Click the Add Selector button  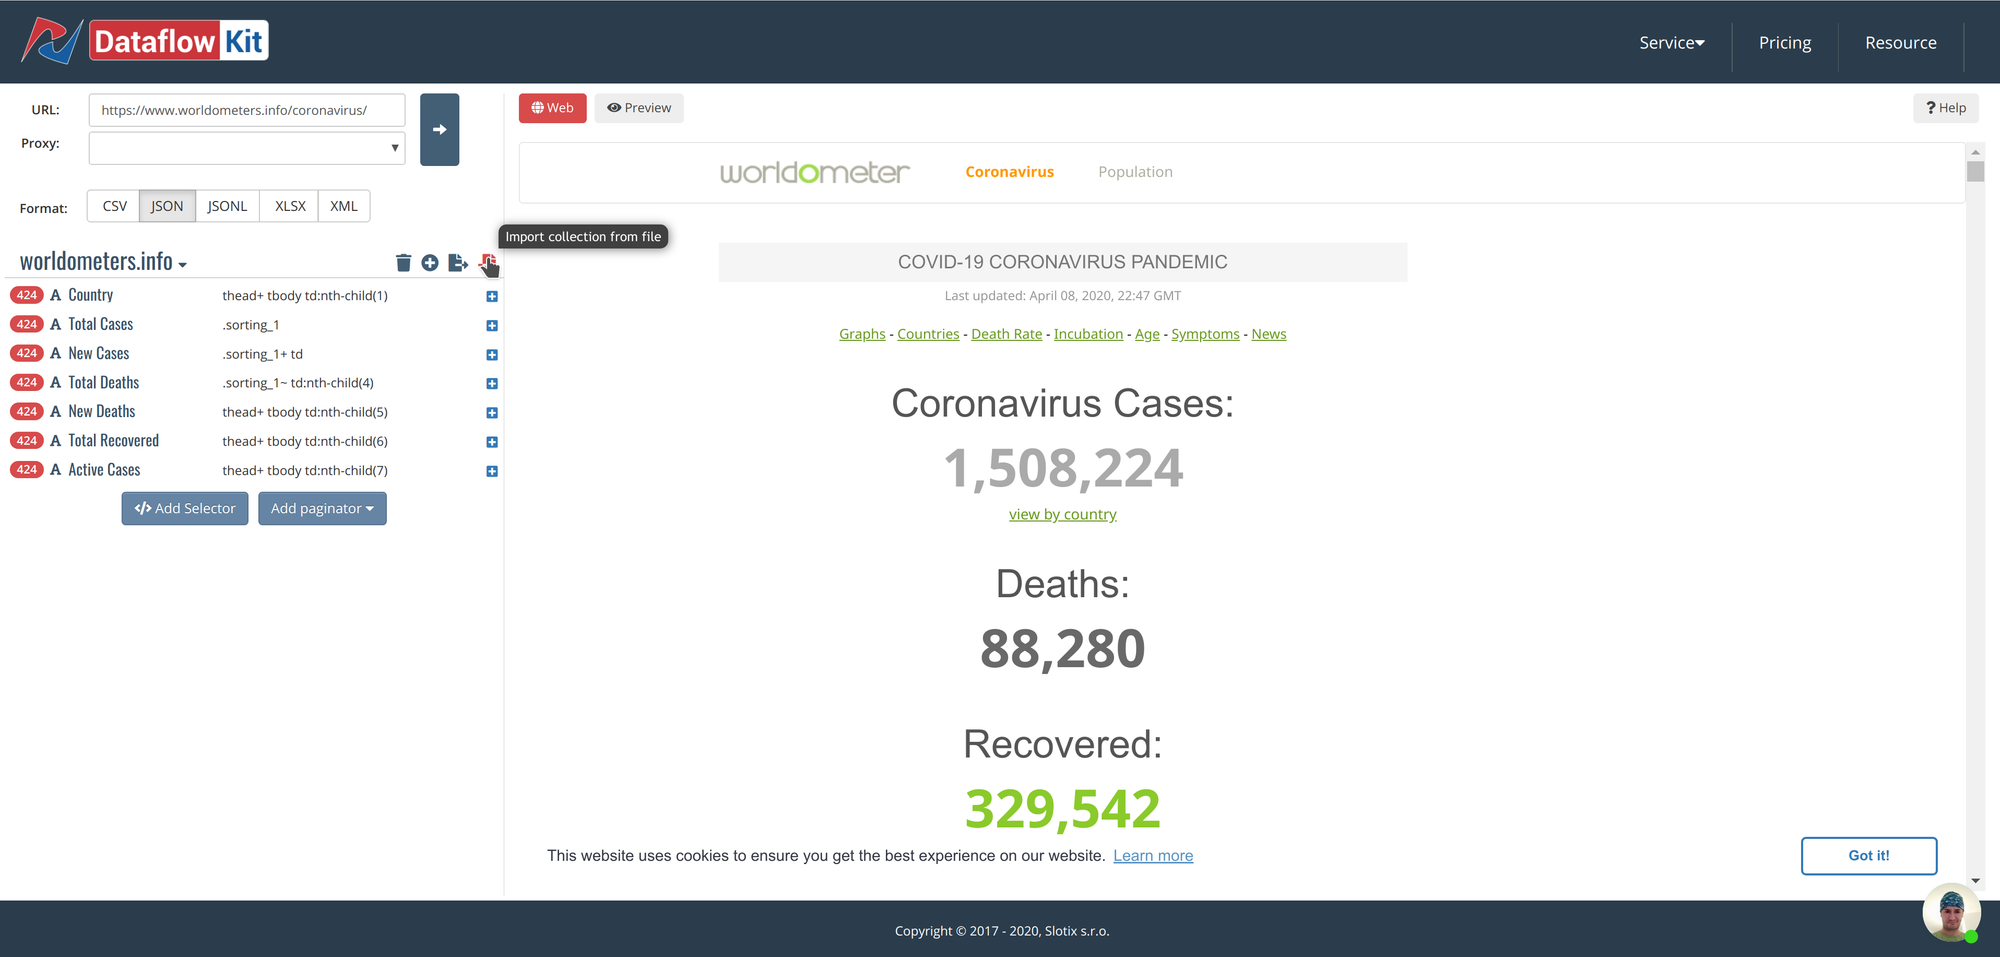(185, 508)
